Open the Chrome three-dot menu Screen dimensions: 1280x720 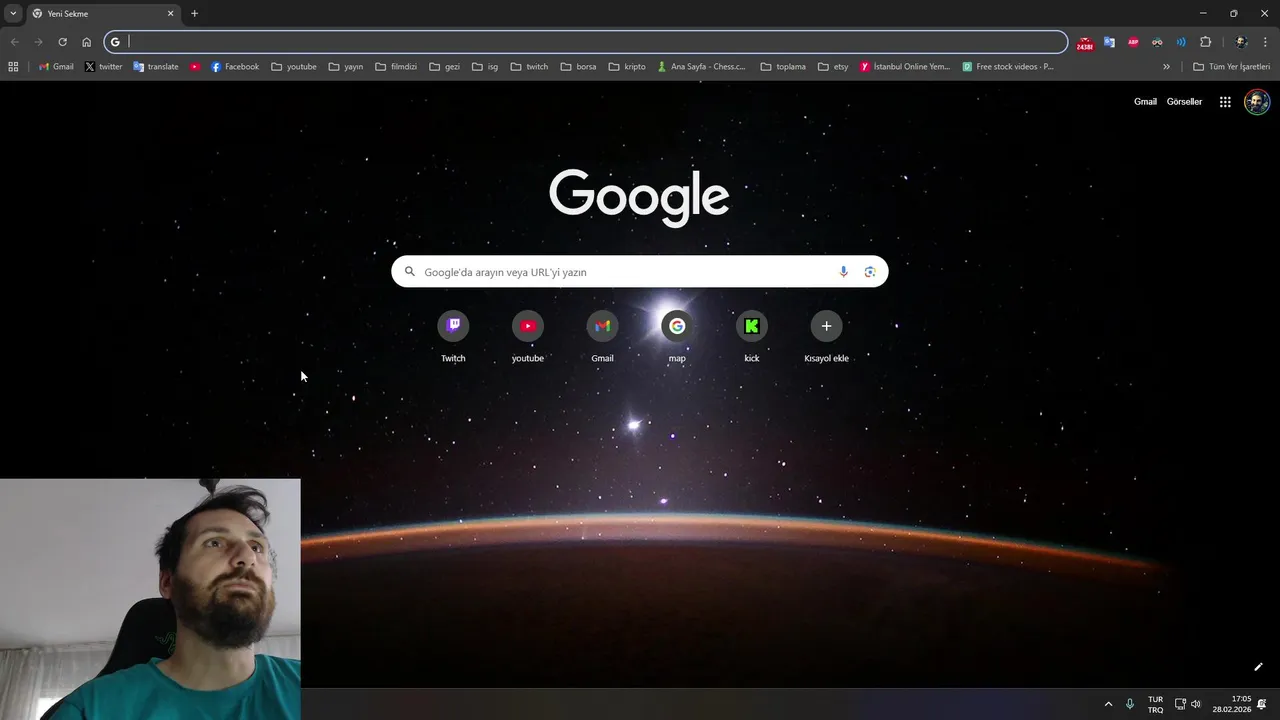[1266, 42]
